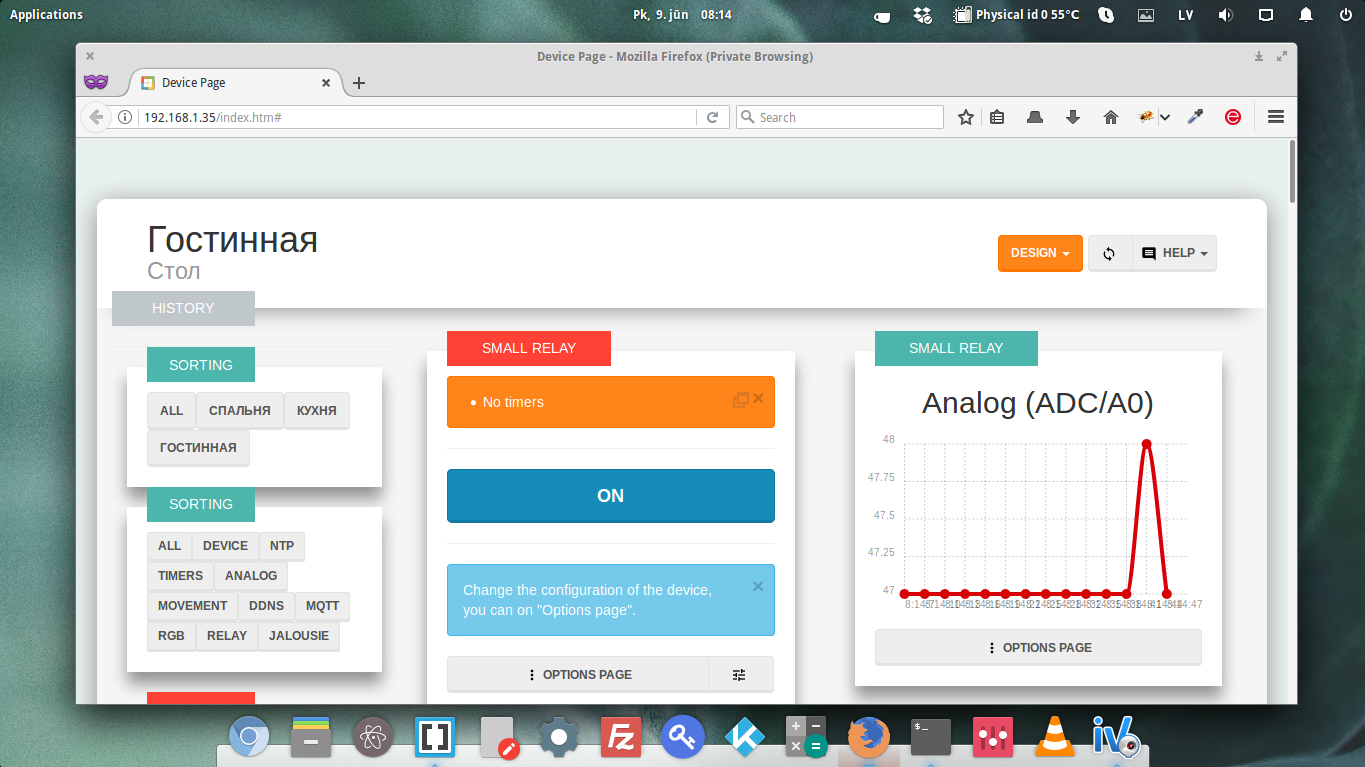1365x767 pixels.
Task: Click the refresh sync icon beside DESIGN
Action: [1109, 254]
